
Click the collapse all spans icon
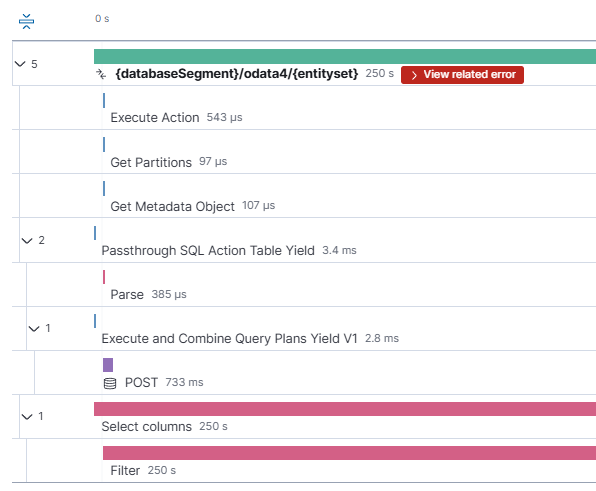tap(26, 21)
